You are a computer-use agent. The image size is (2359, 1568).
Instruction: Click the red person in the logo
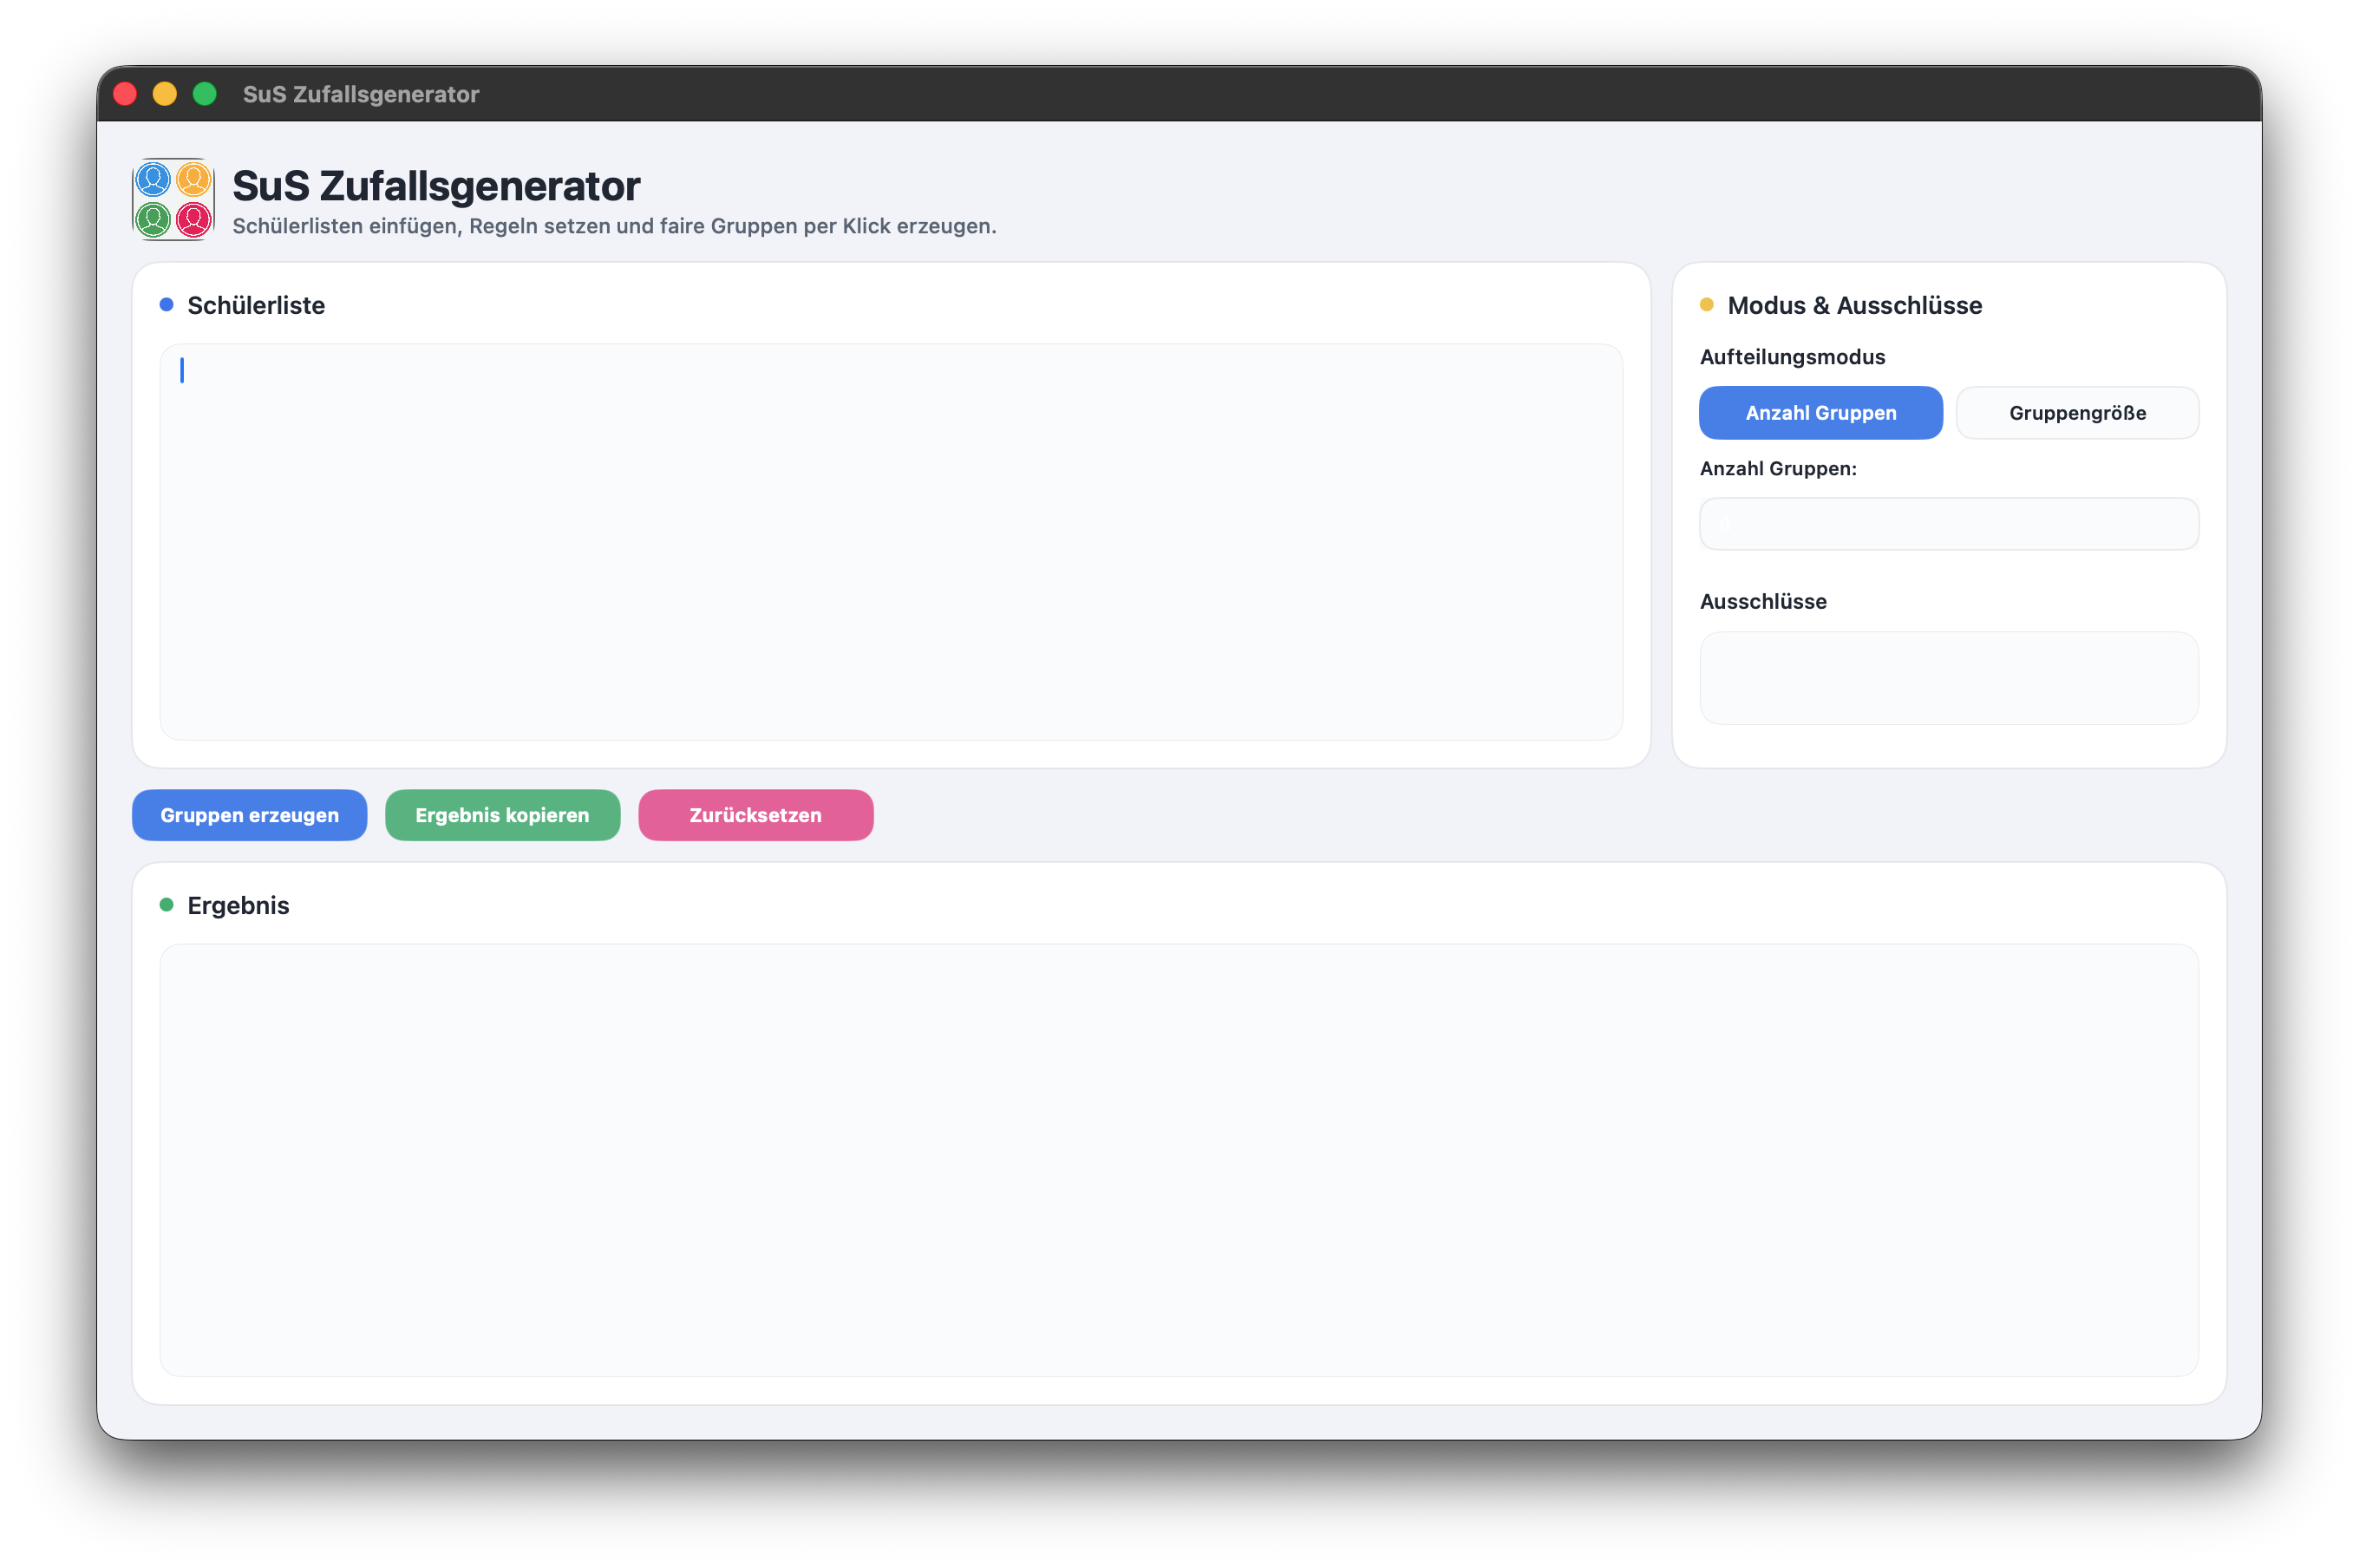193,219
